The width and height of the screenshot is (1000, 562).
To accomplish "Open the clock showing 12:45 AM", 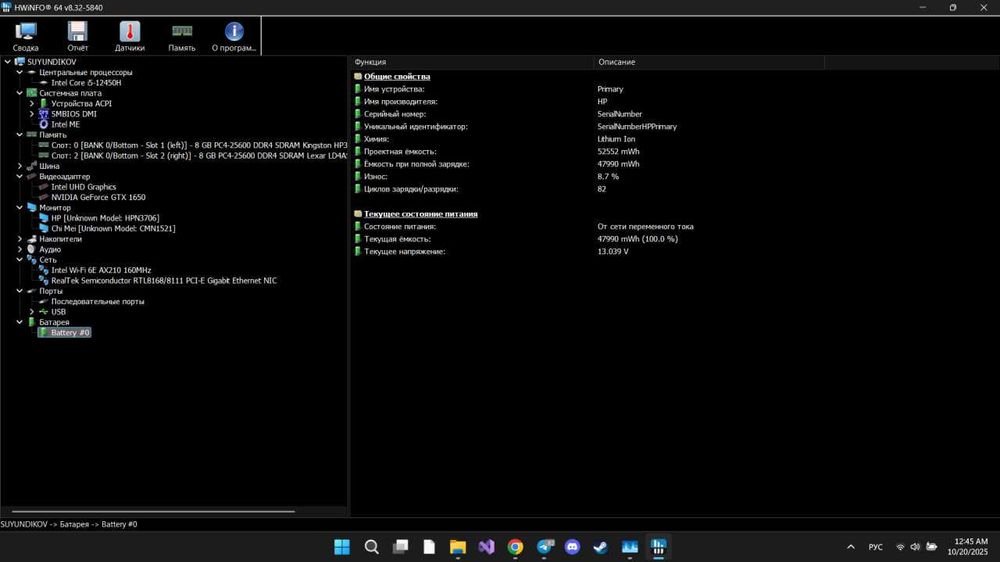I will 968,547.
